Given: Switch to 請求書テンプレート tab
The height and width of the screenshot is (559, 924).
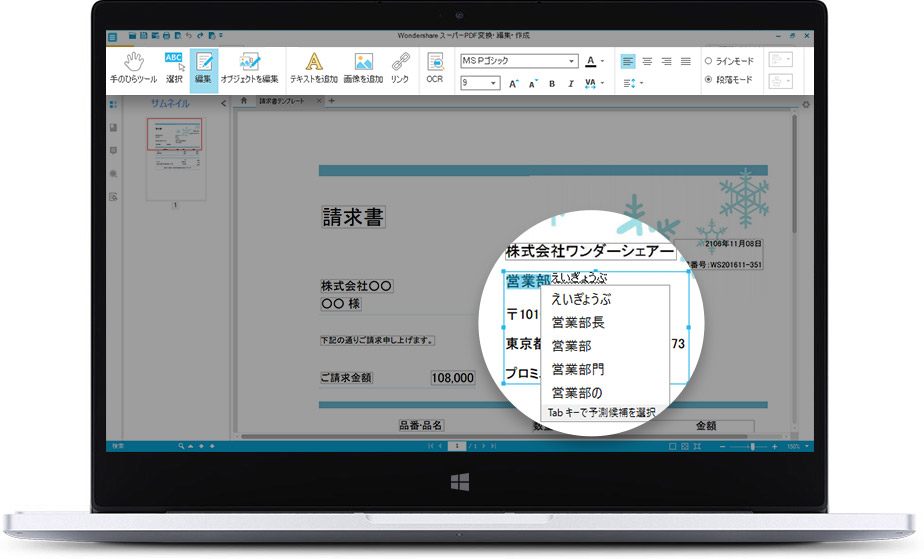Looking at the screenshot, I should [282, 101].
